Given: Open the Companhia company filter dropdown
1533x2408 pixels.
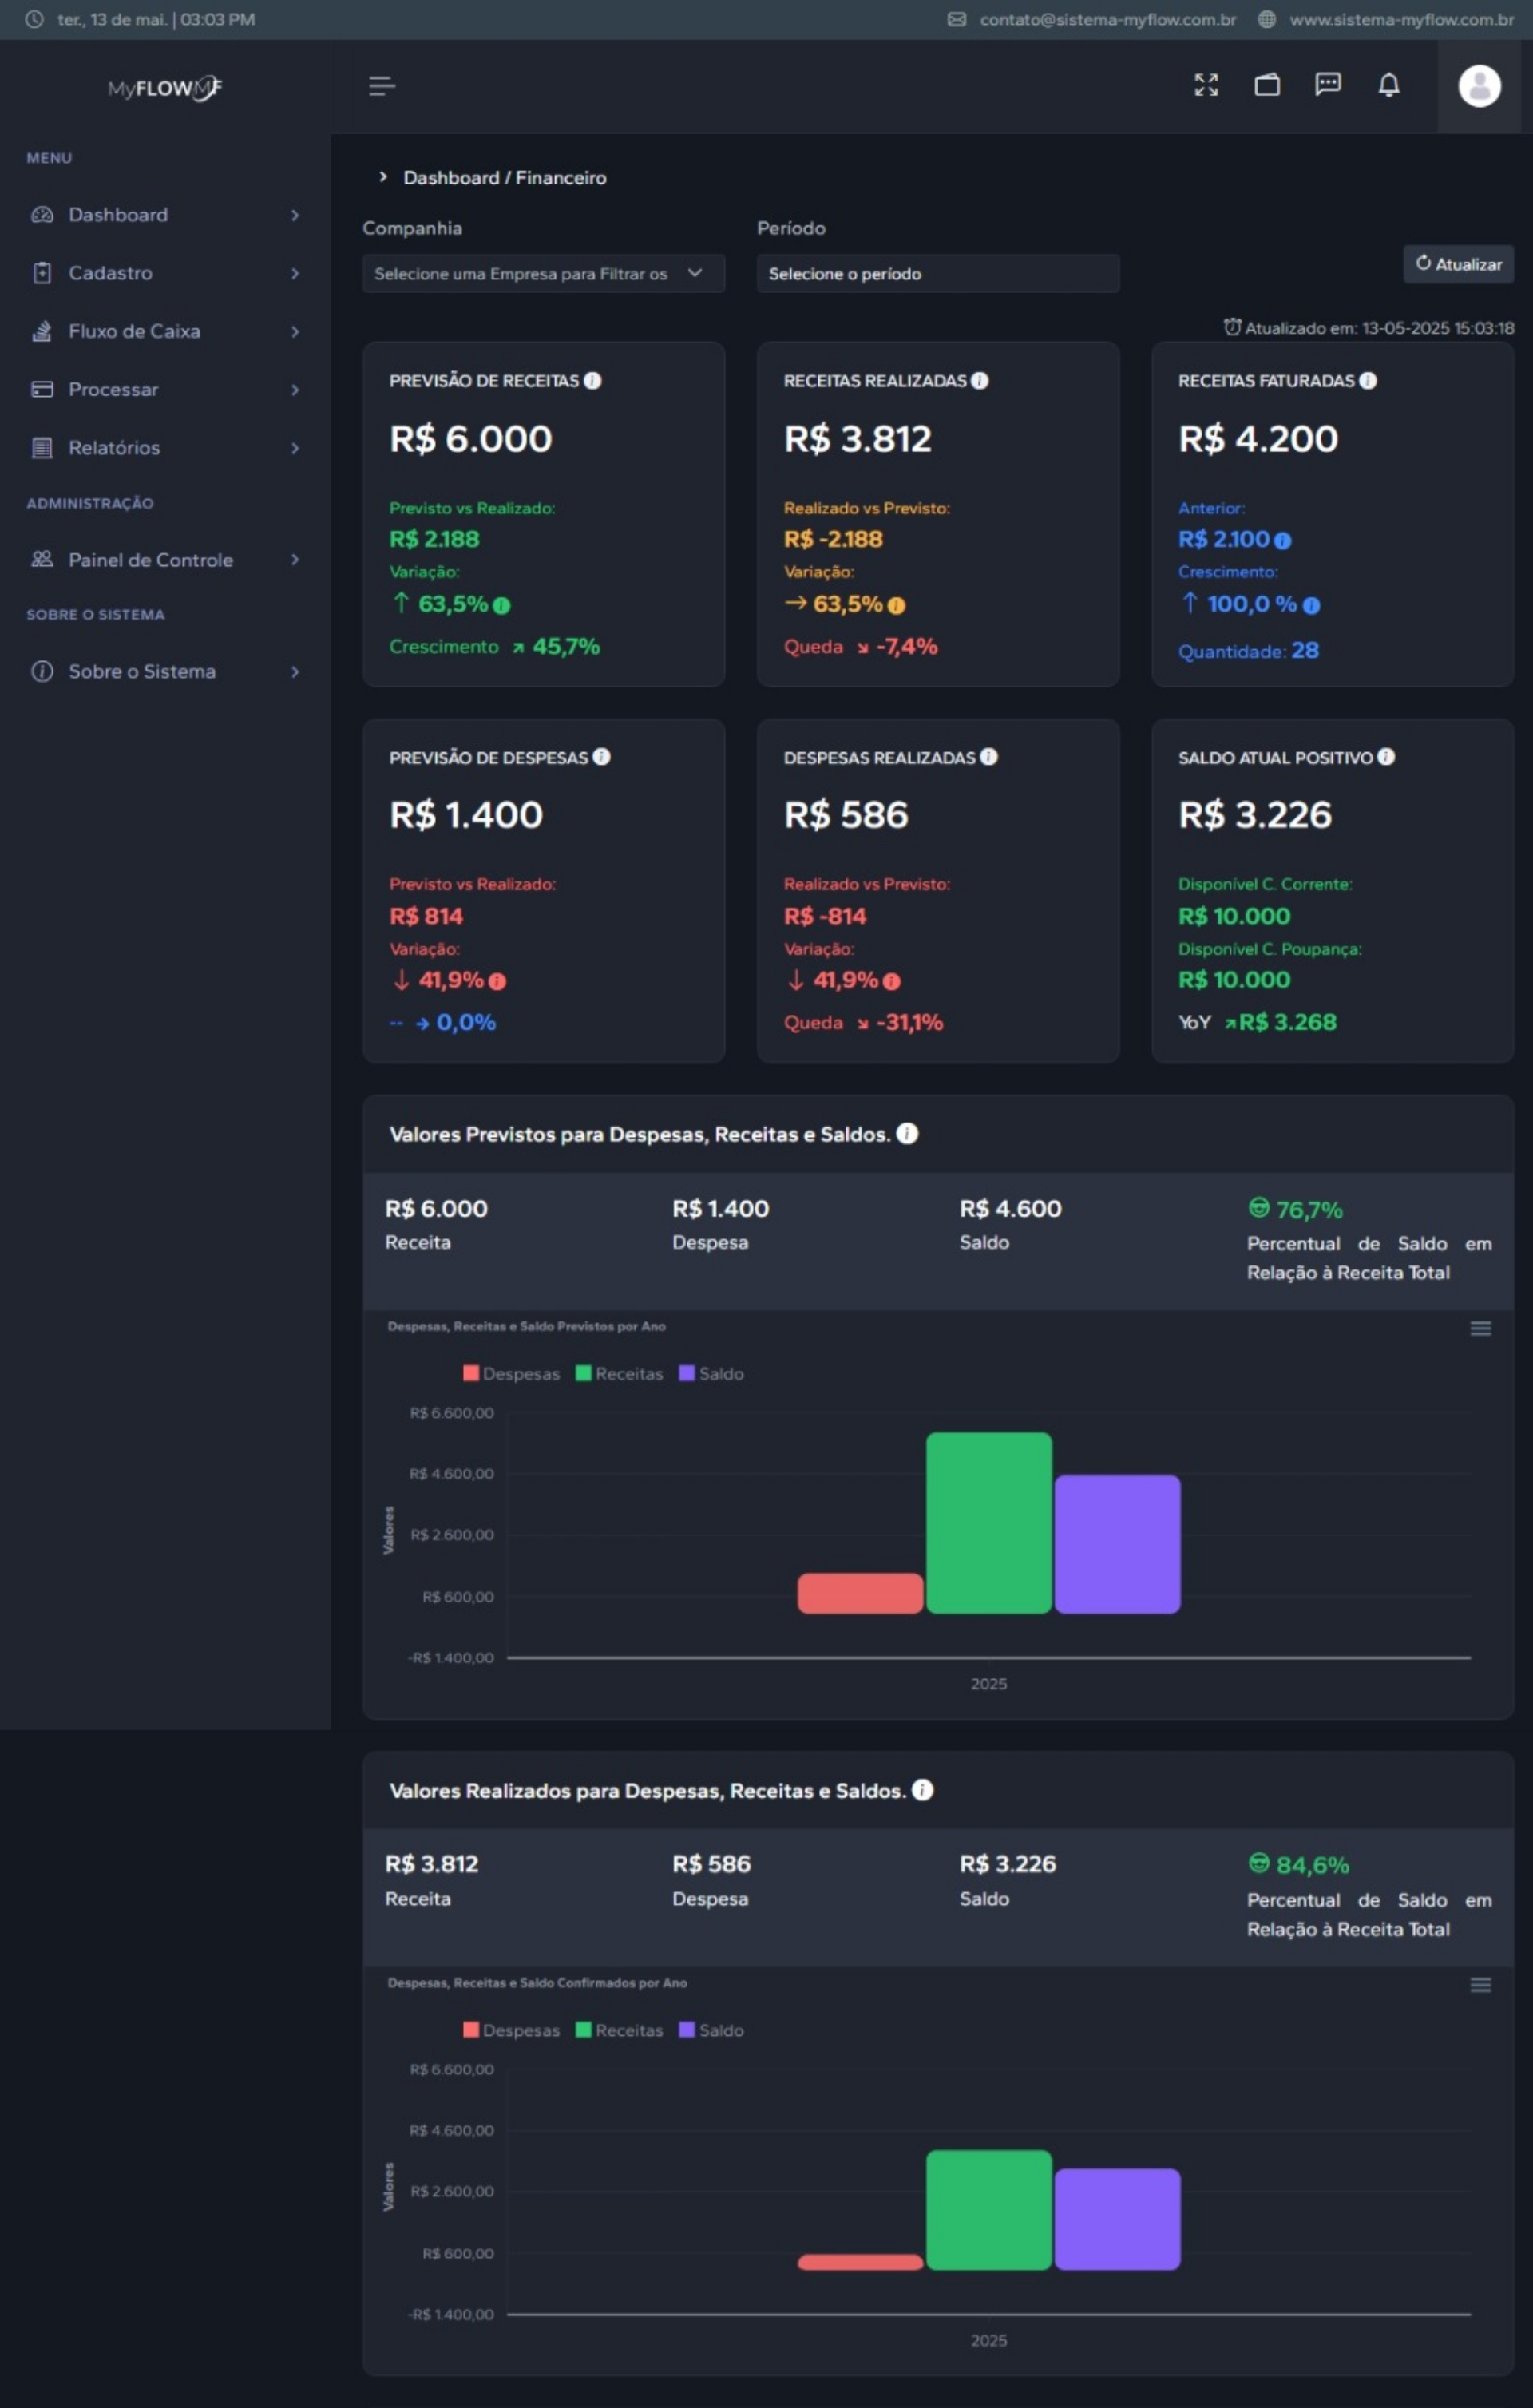Looking at the screenshot, I should pyautogui.click(x=543, y=273).
